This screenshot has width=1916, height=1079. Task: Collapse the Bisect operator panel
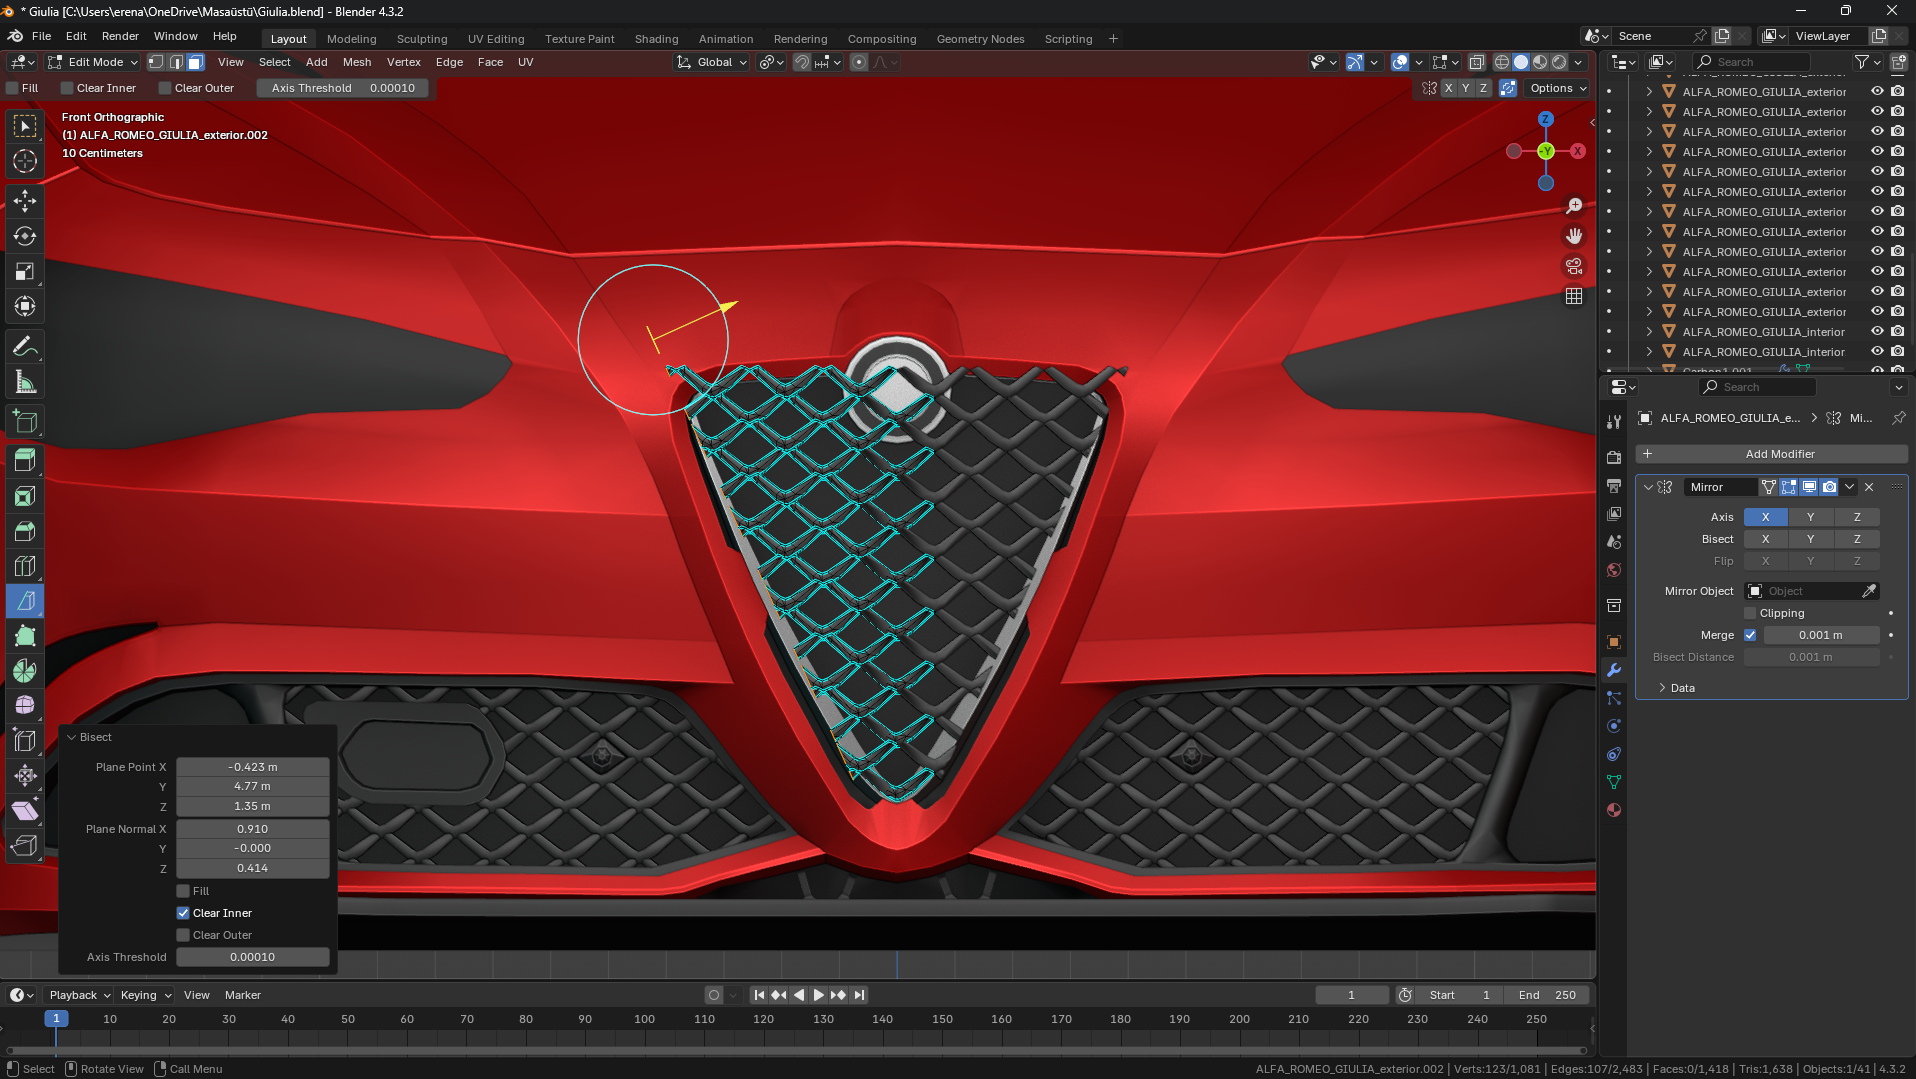(71, 737)
